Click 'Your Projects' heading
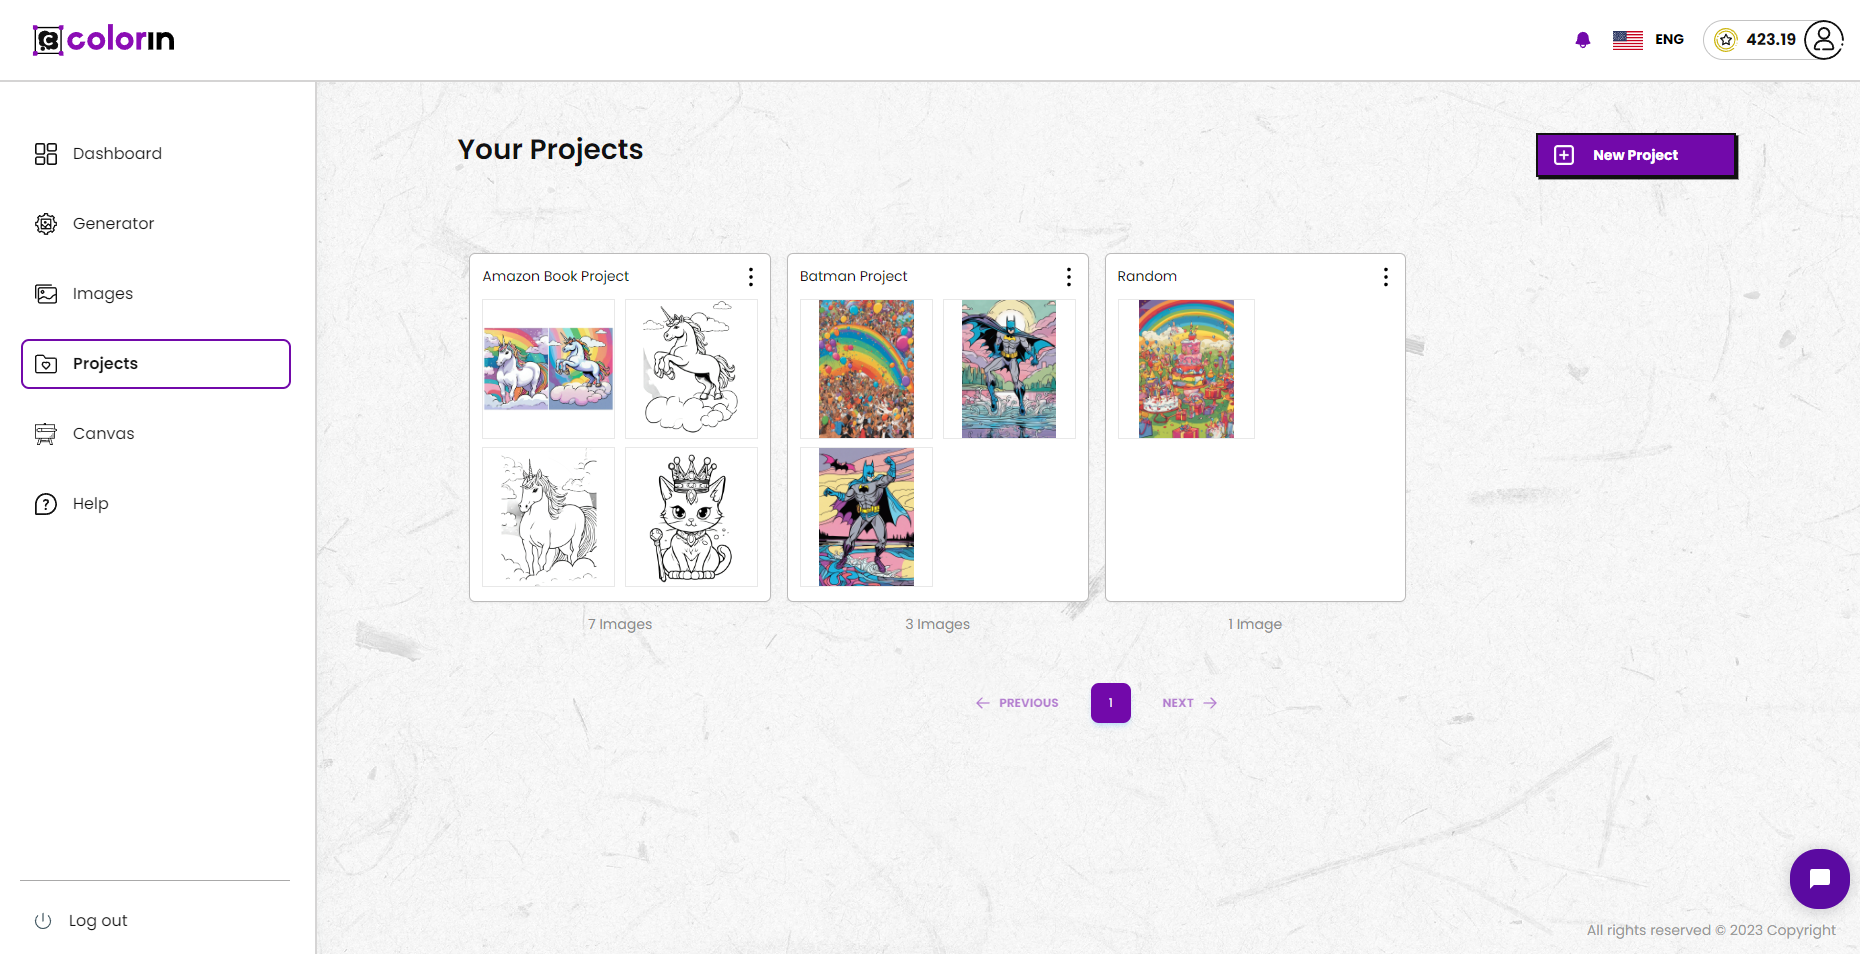This screenshot has width=1860, height=954. [550, 149]
